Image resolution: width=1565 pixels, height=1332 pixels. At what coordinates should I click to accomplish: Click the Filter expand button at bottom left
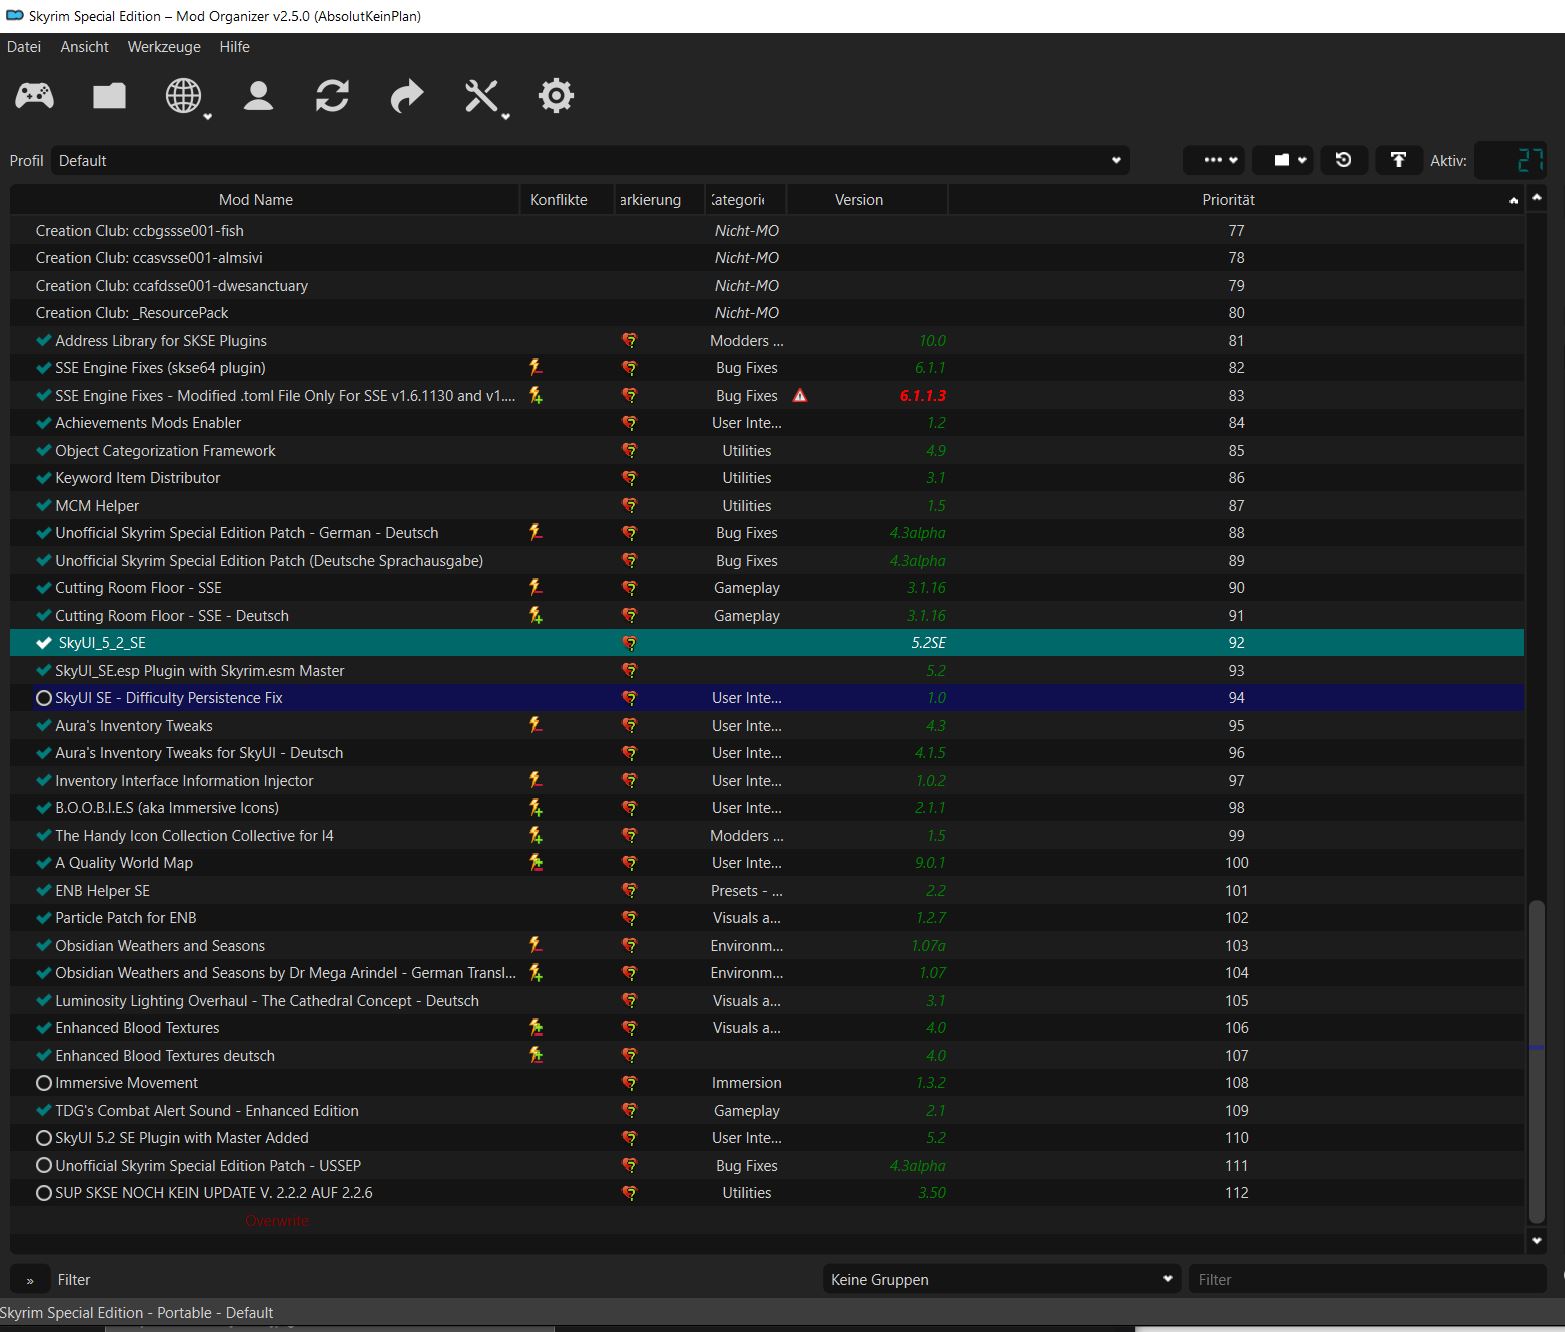pyautogui.click(x=30, y=1280)
